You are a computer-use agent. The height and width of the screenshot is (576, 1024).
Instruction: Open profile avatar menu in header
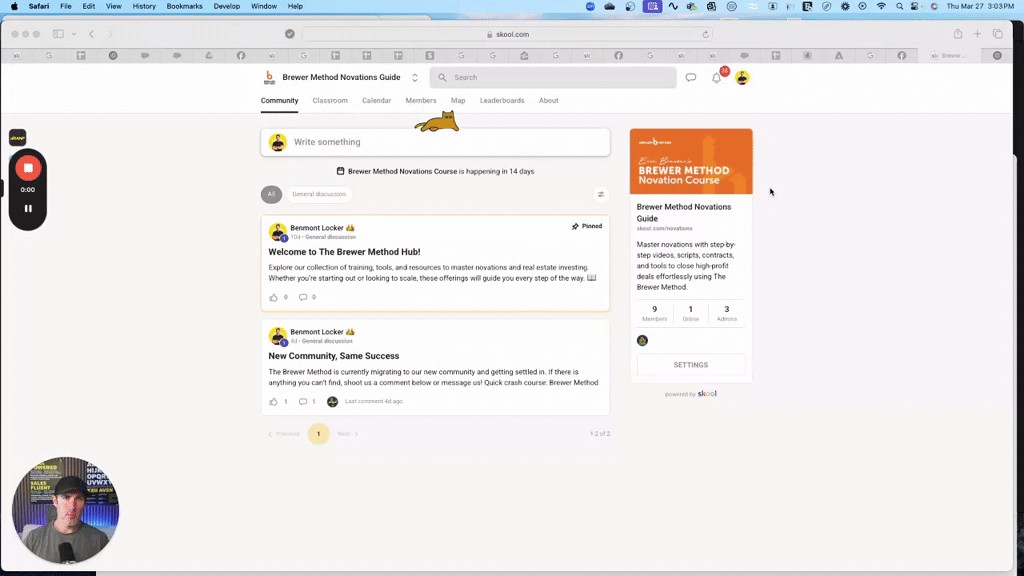point(742,78)
